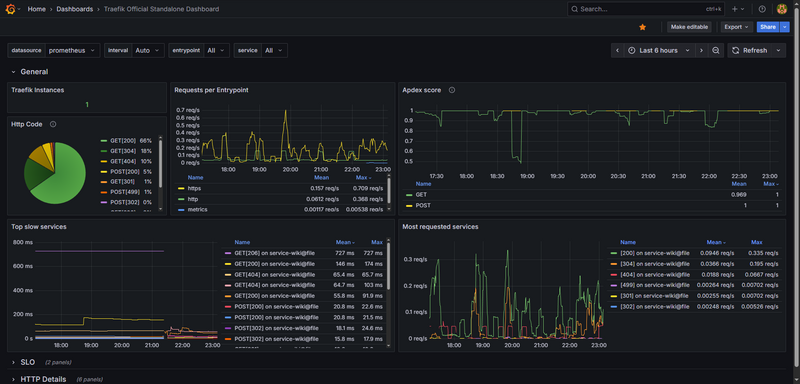Open the user avatar profile menu
The width and height of the screenshot is (800, 384).
pos(782,9)
